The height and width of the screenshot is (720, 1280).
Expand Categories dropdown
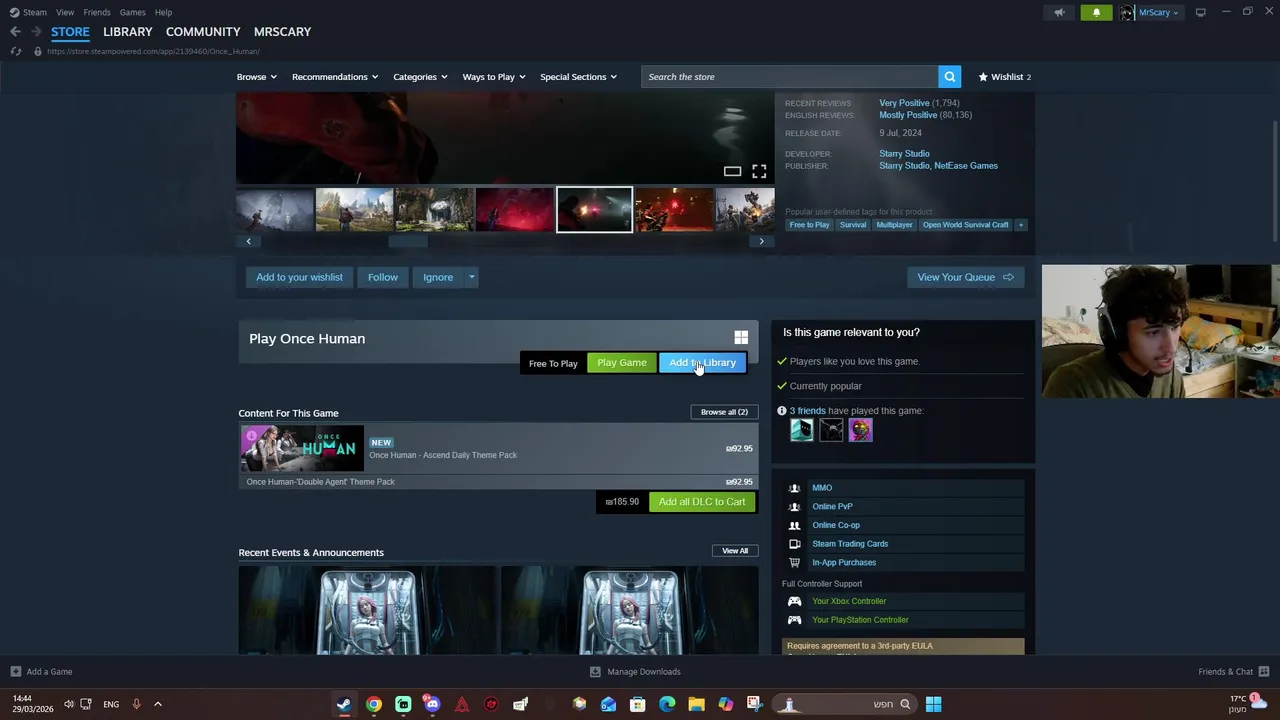tap(420, 77)
